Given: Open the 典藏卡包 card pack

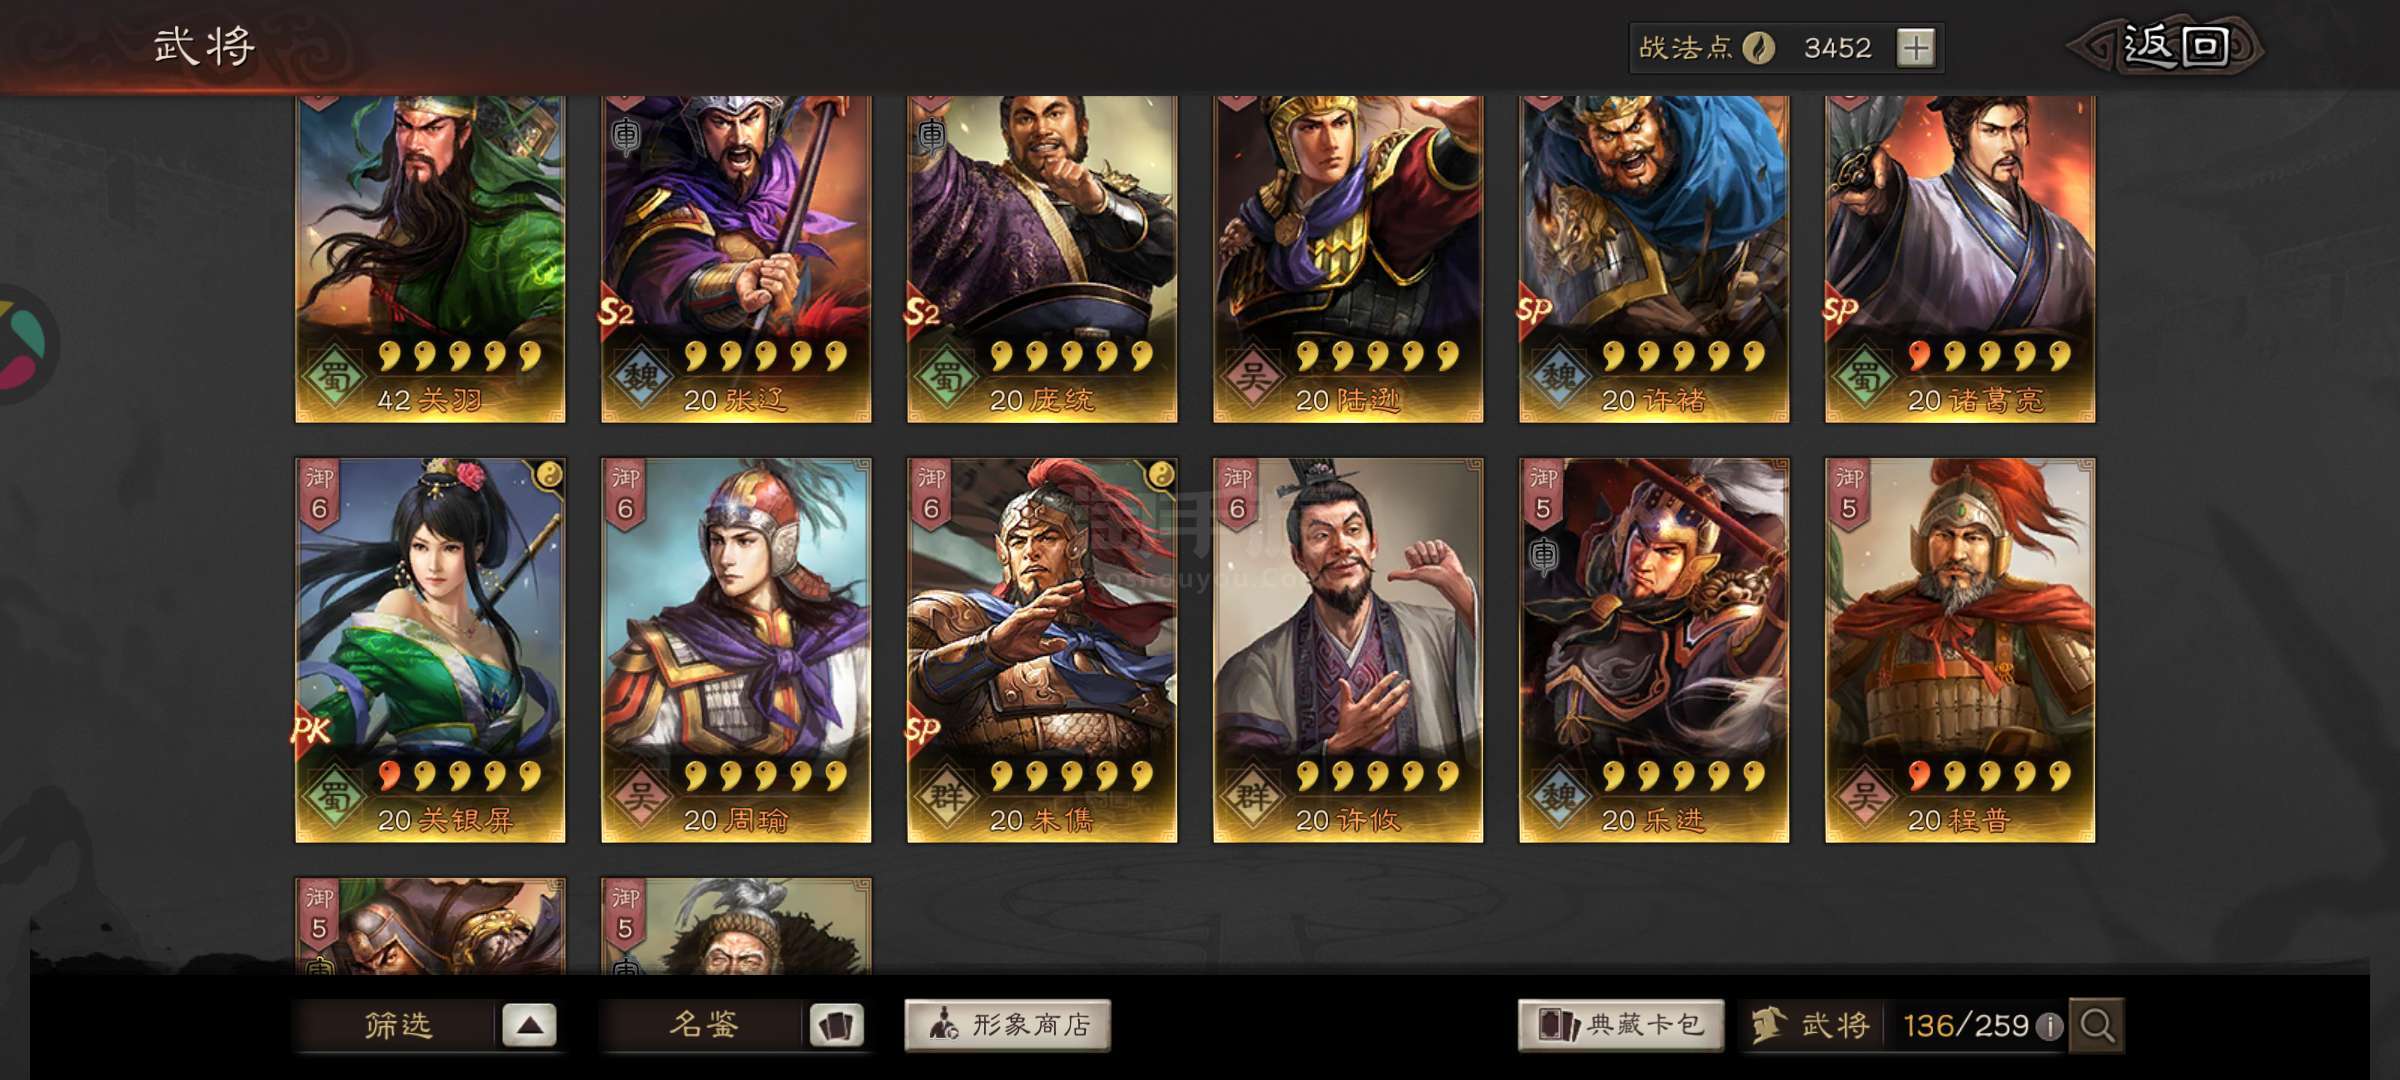Looking at the screenshot, I should 1621,1025.
